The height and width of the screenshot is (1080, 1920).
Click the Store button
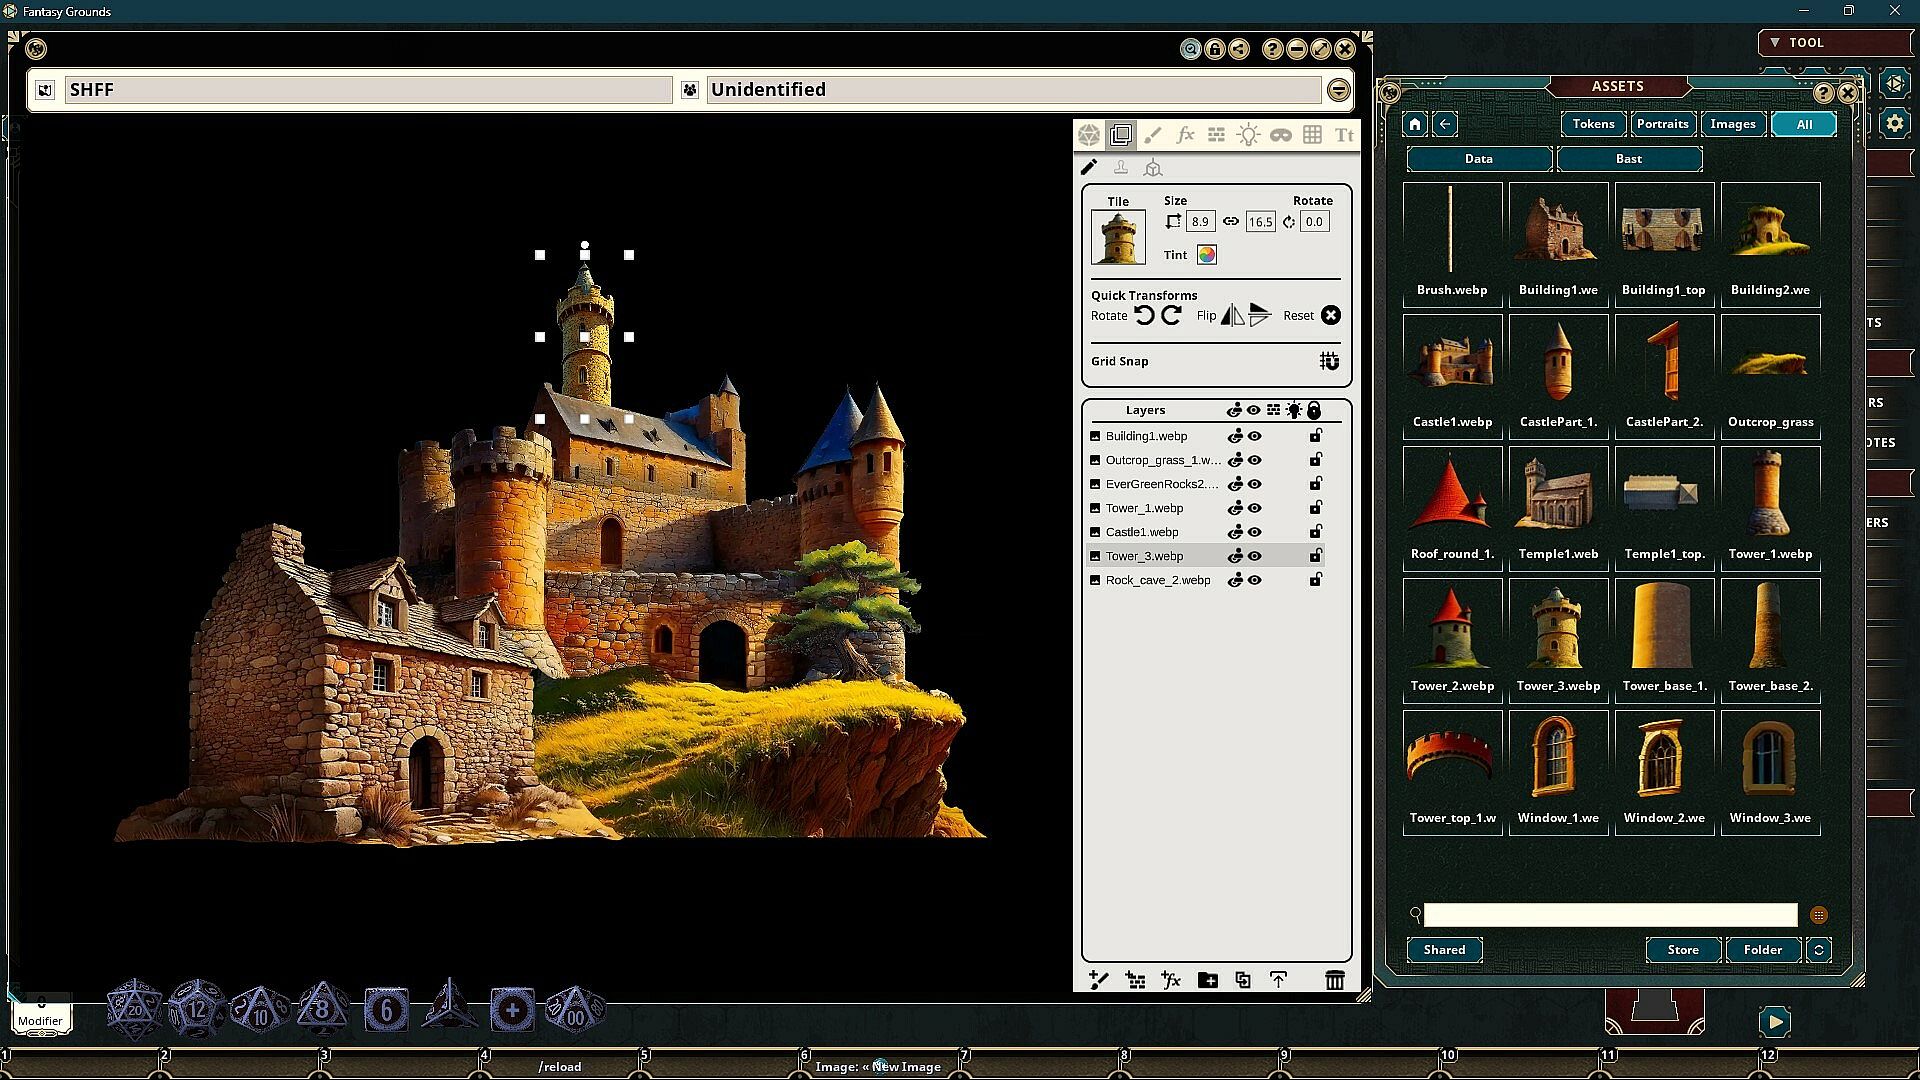(x=1682, y=950)
